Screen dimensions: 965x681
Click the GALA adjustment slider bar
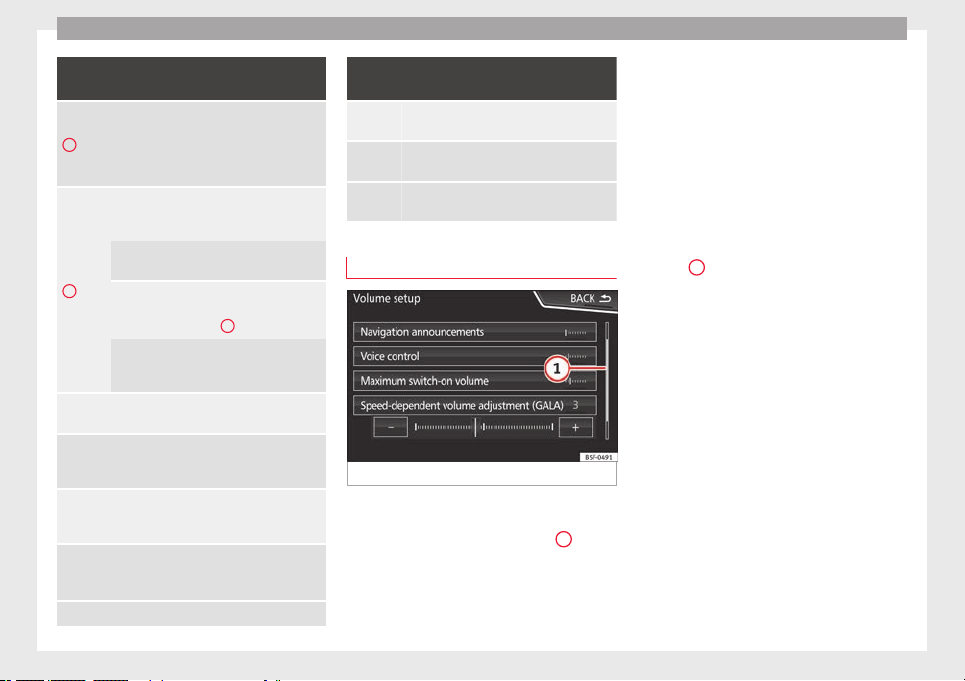(x=484, y=427)
